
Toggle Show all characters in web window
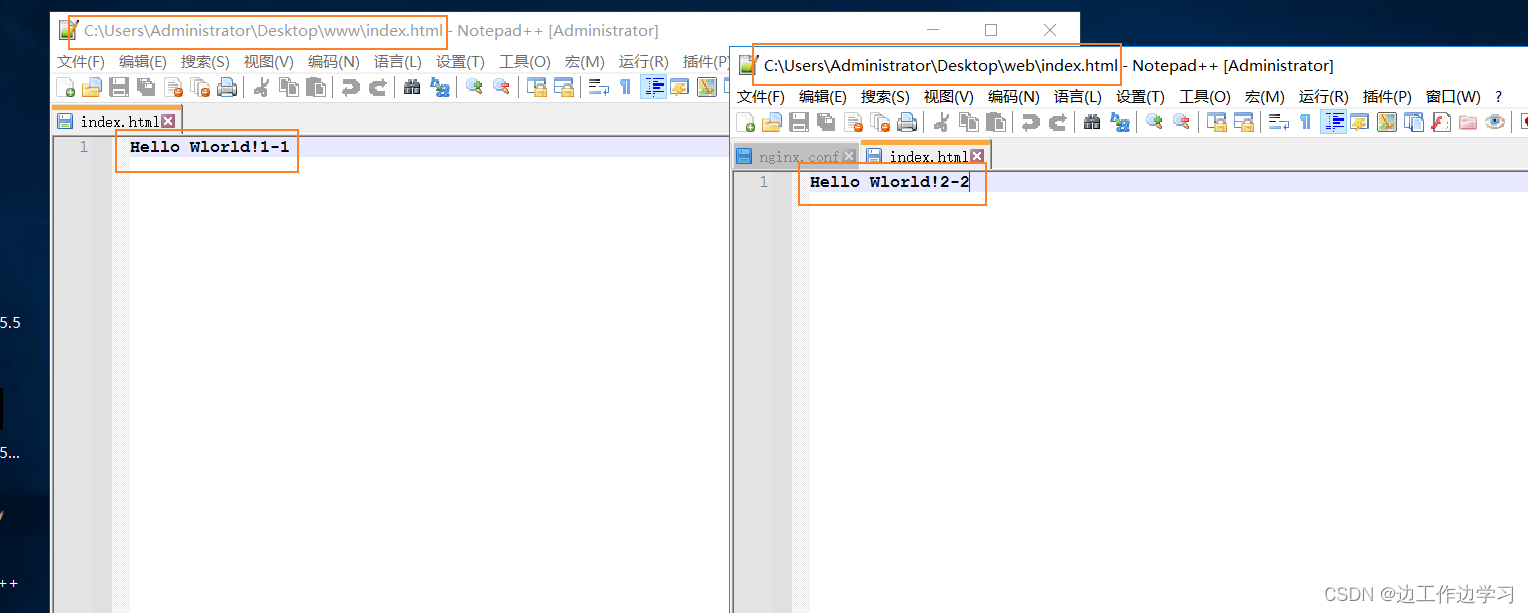pyautogui.click(x=1305, y=122)
